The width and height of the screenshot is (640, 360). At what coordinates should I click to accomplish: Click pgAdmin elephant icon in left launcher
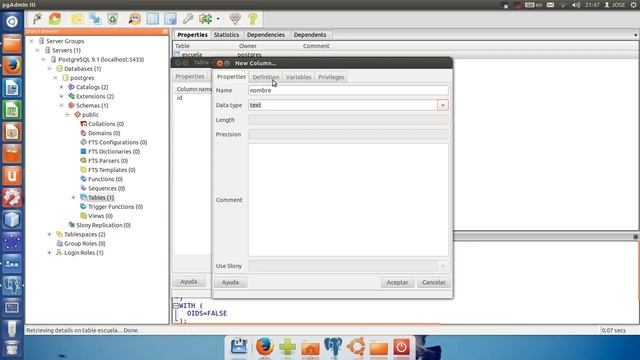pos(12,286)
